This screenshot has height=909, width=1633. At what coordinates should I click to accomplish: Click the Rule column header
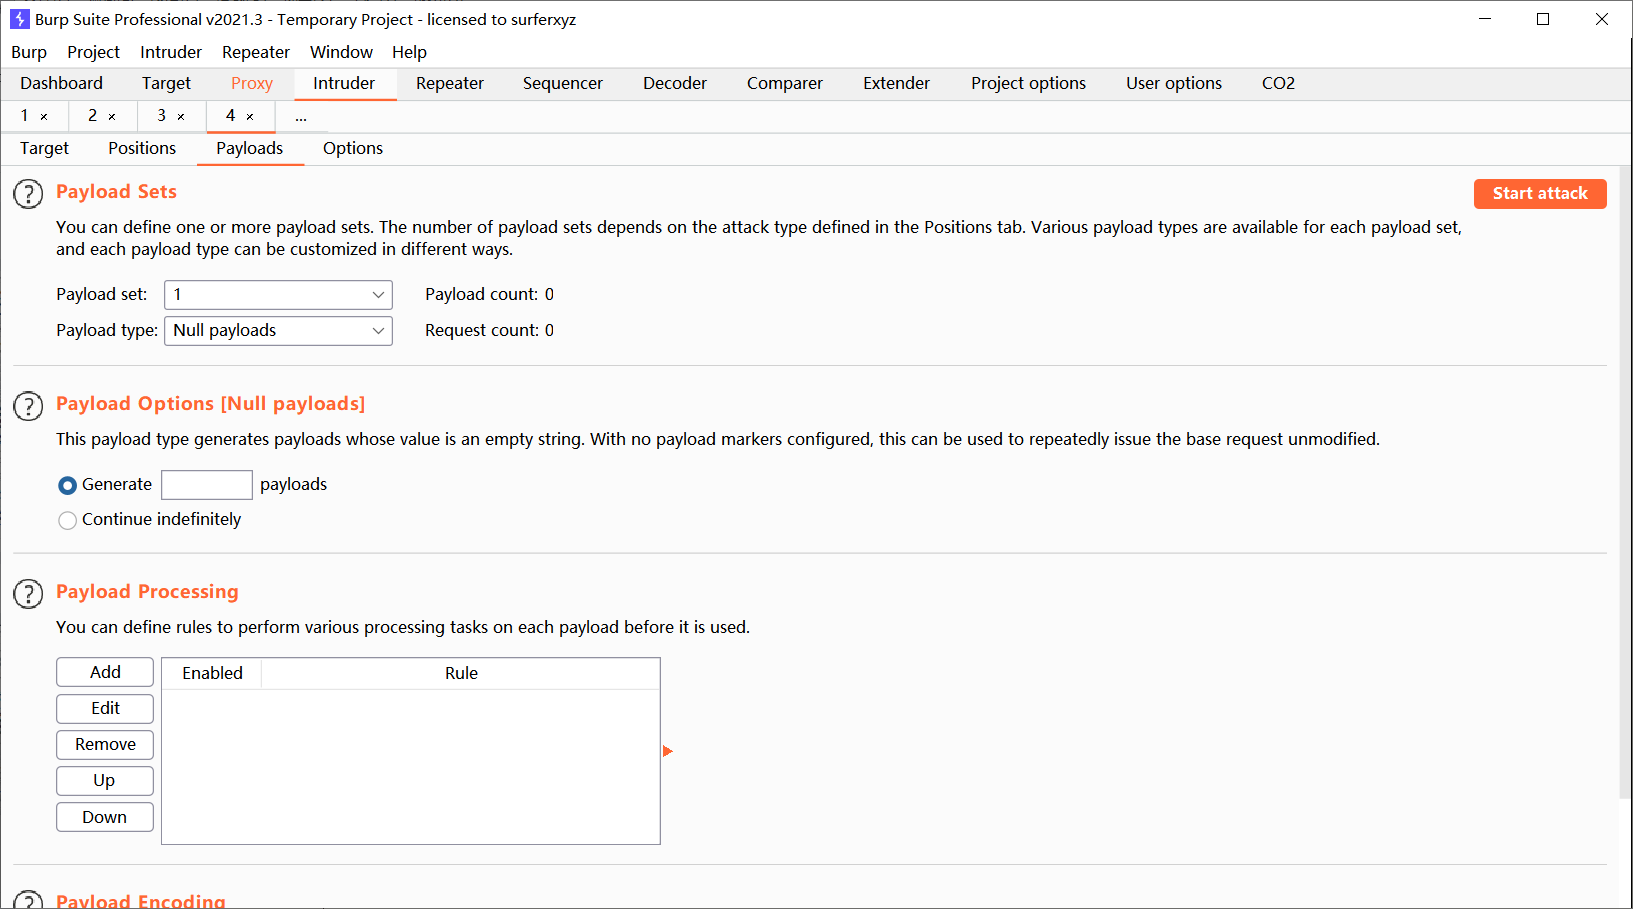pos(461,673)
